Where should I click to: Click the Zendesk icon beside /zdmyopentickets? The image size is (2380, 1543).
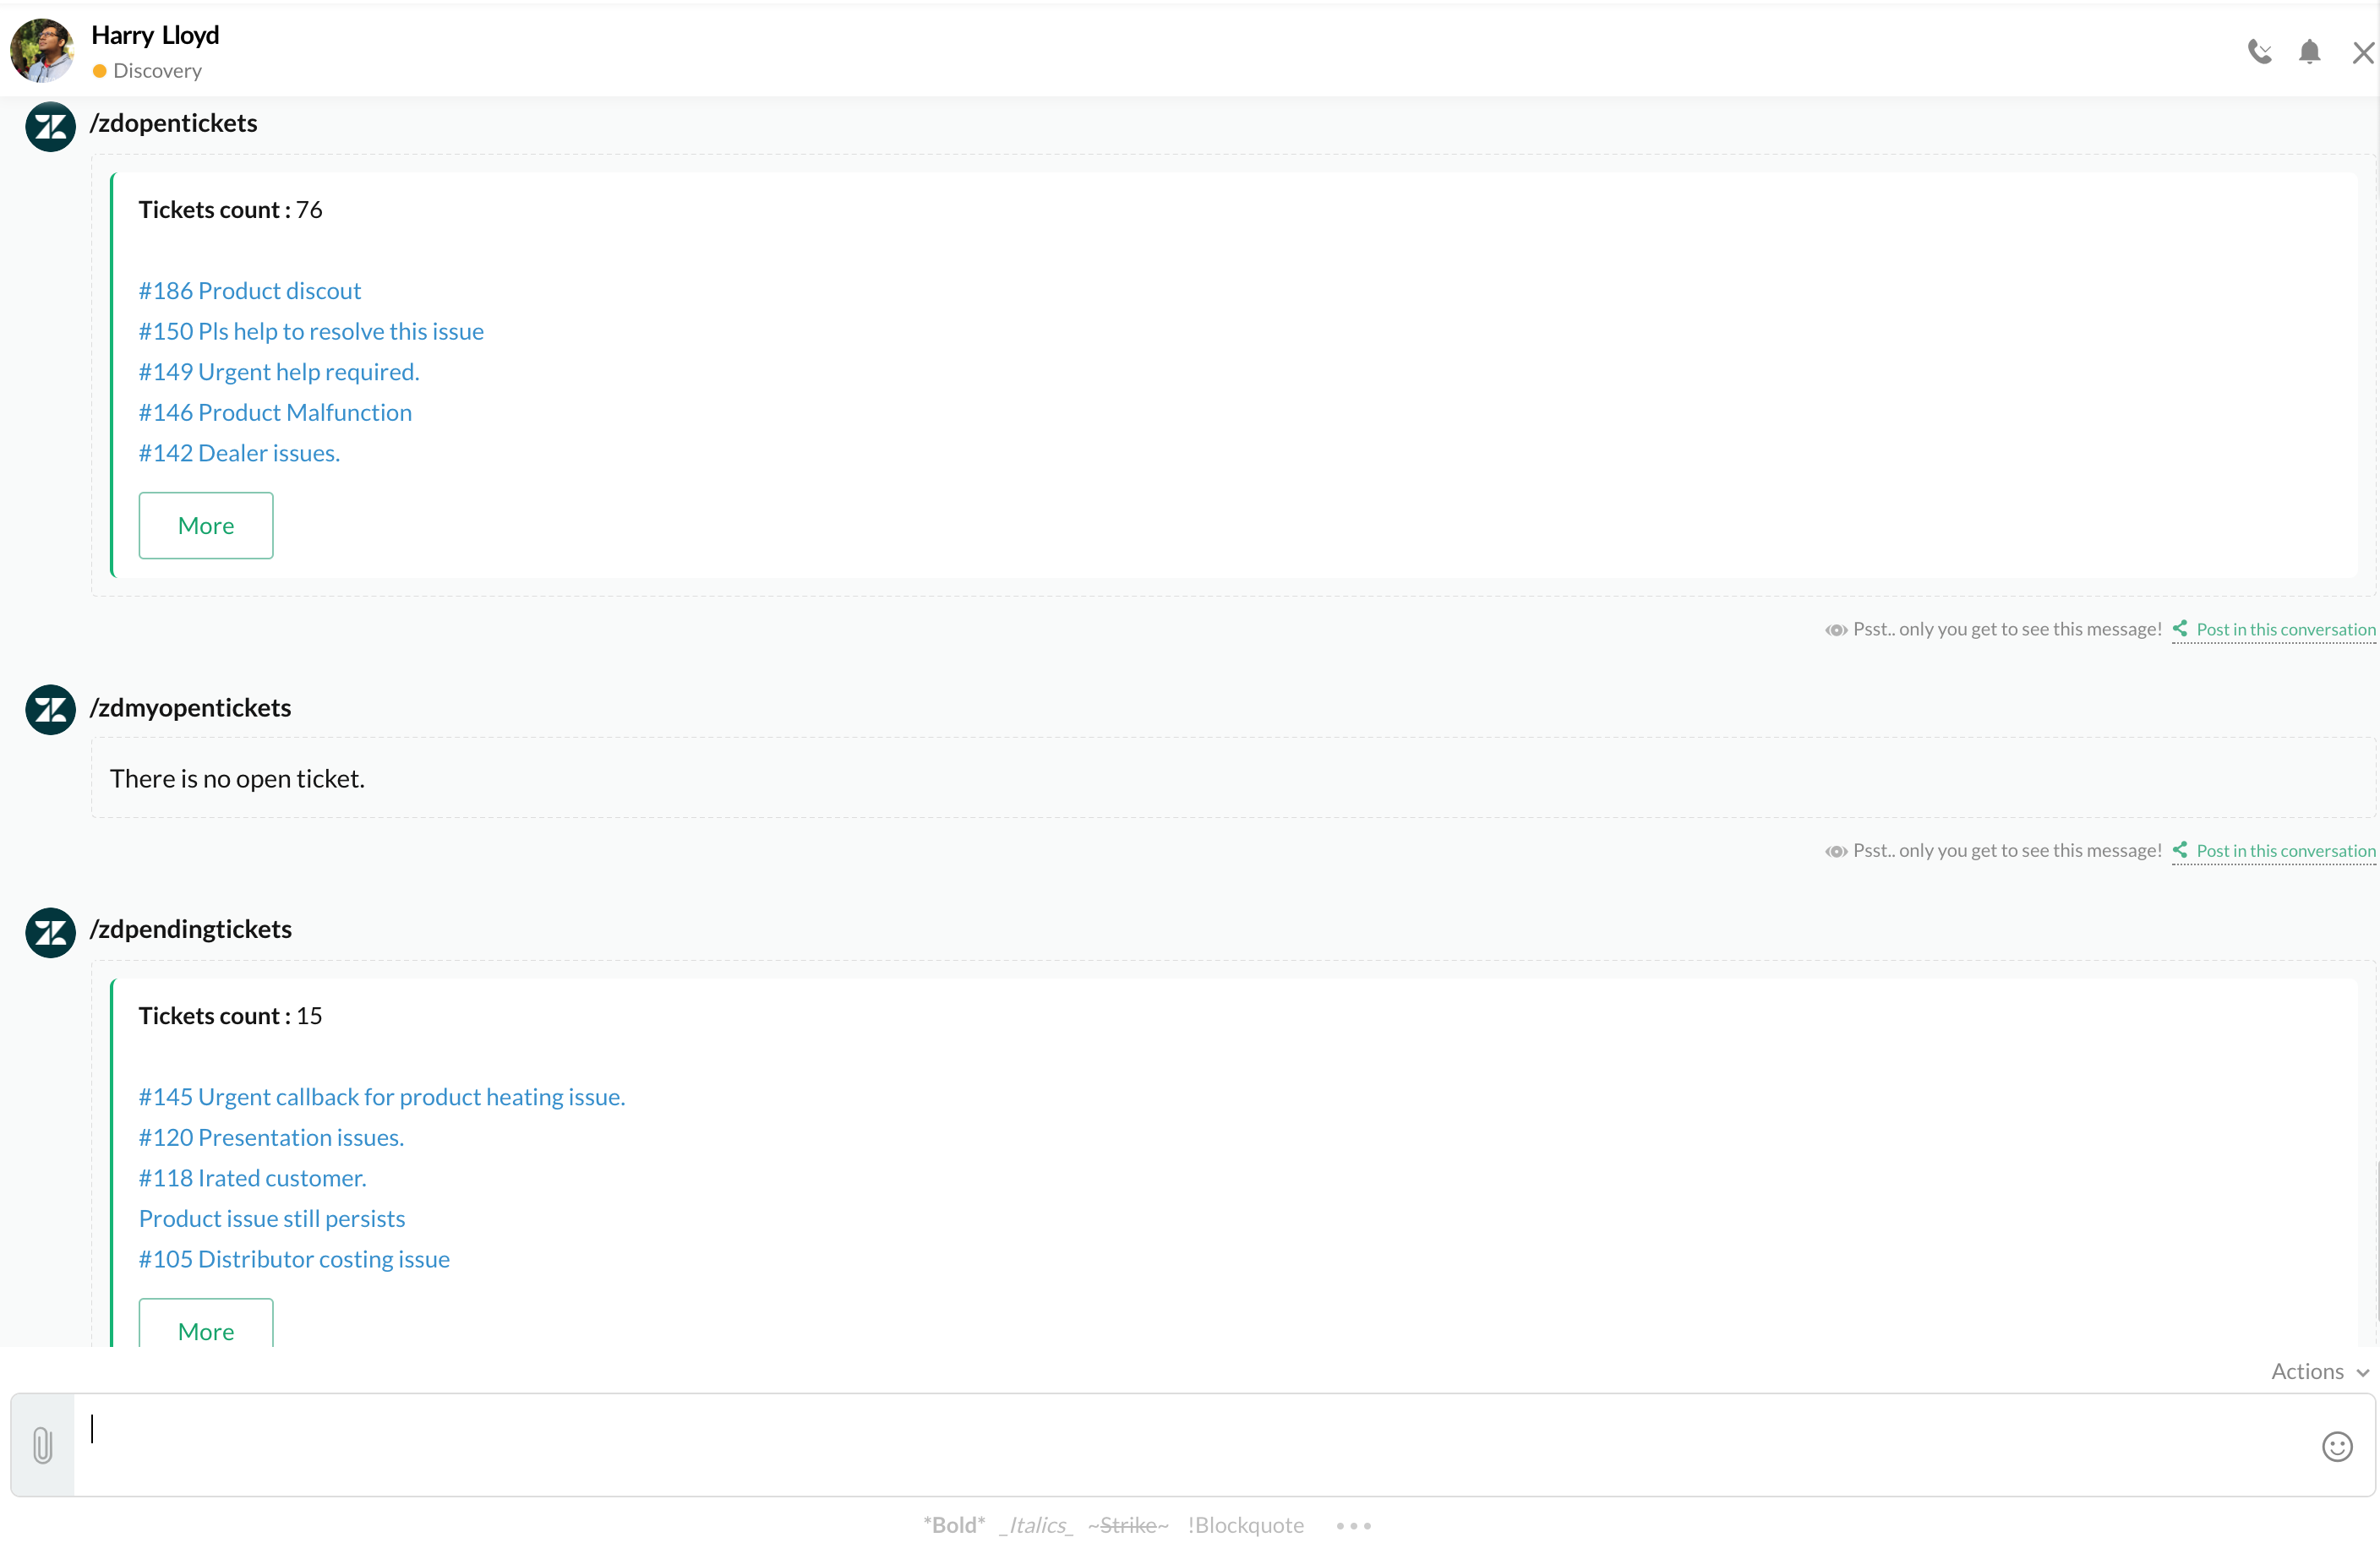coord(50,709)
